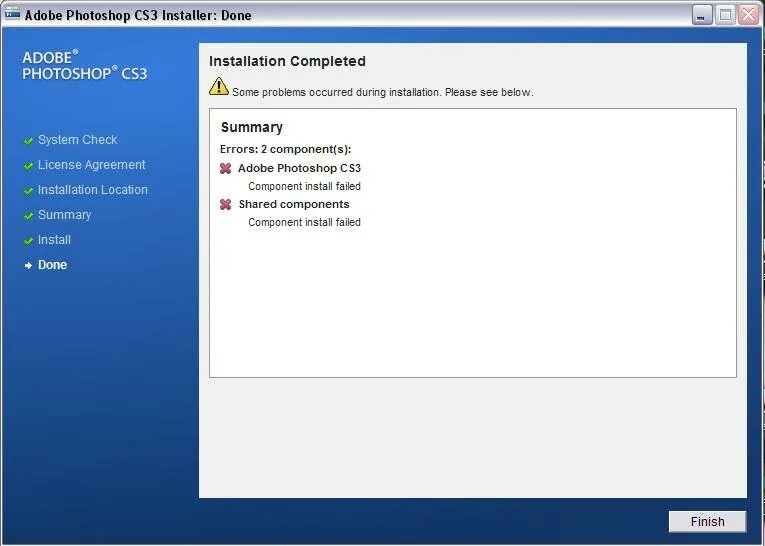Click the yellow warning triangle icon

coord(219,86)
